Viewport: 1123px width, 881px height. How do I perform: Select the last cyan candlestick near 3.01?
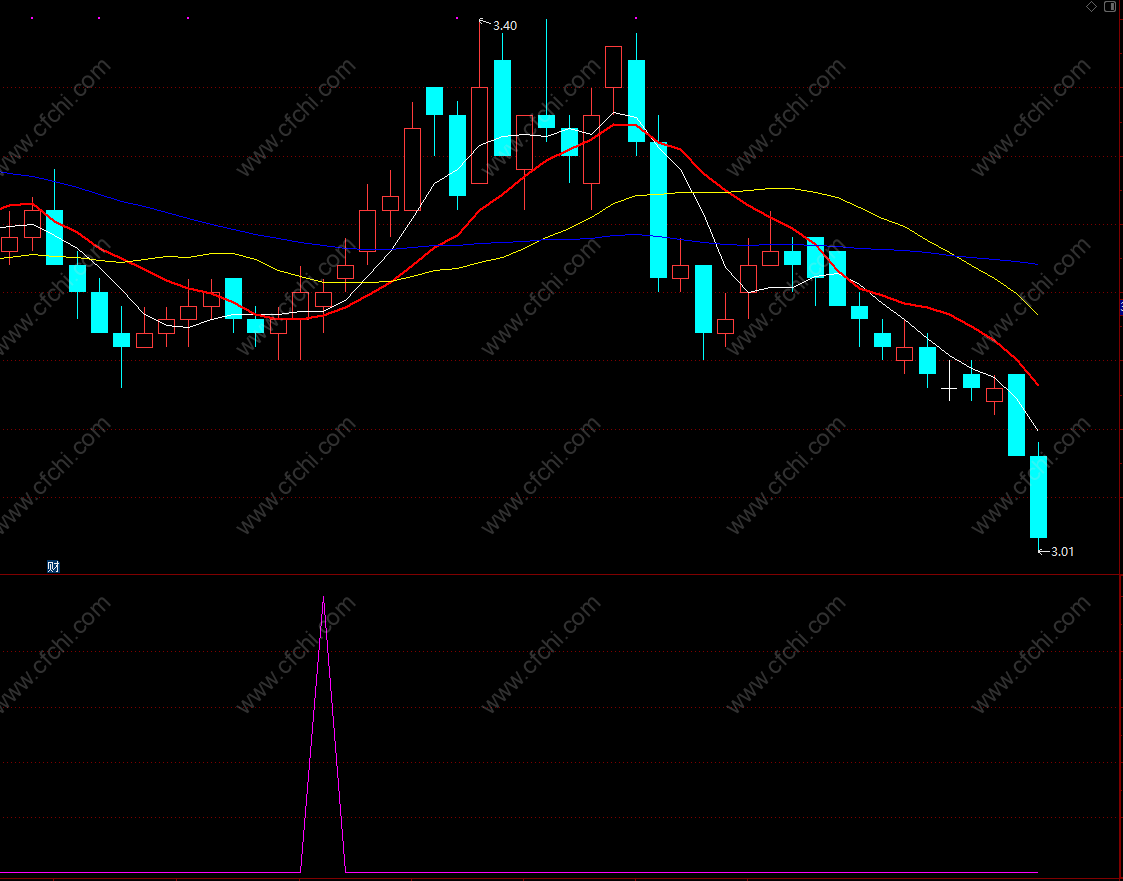point(1038,497)
